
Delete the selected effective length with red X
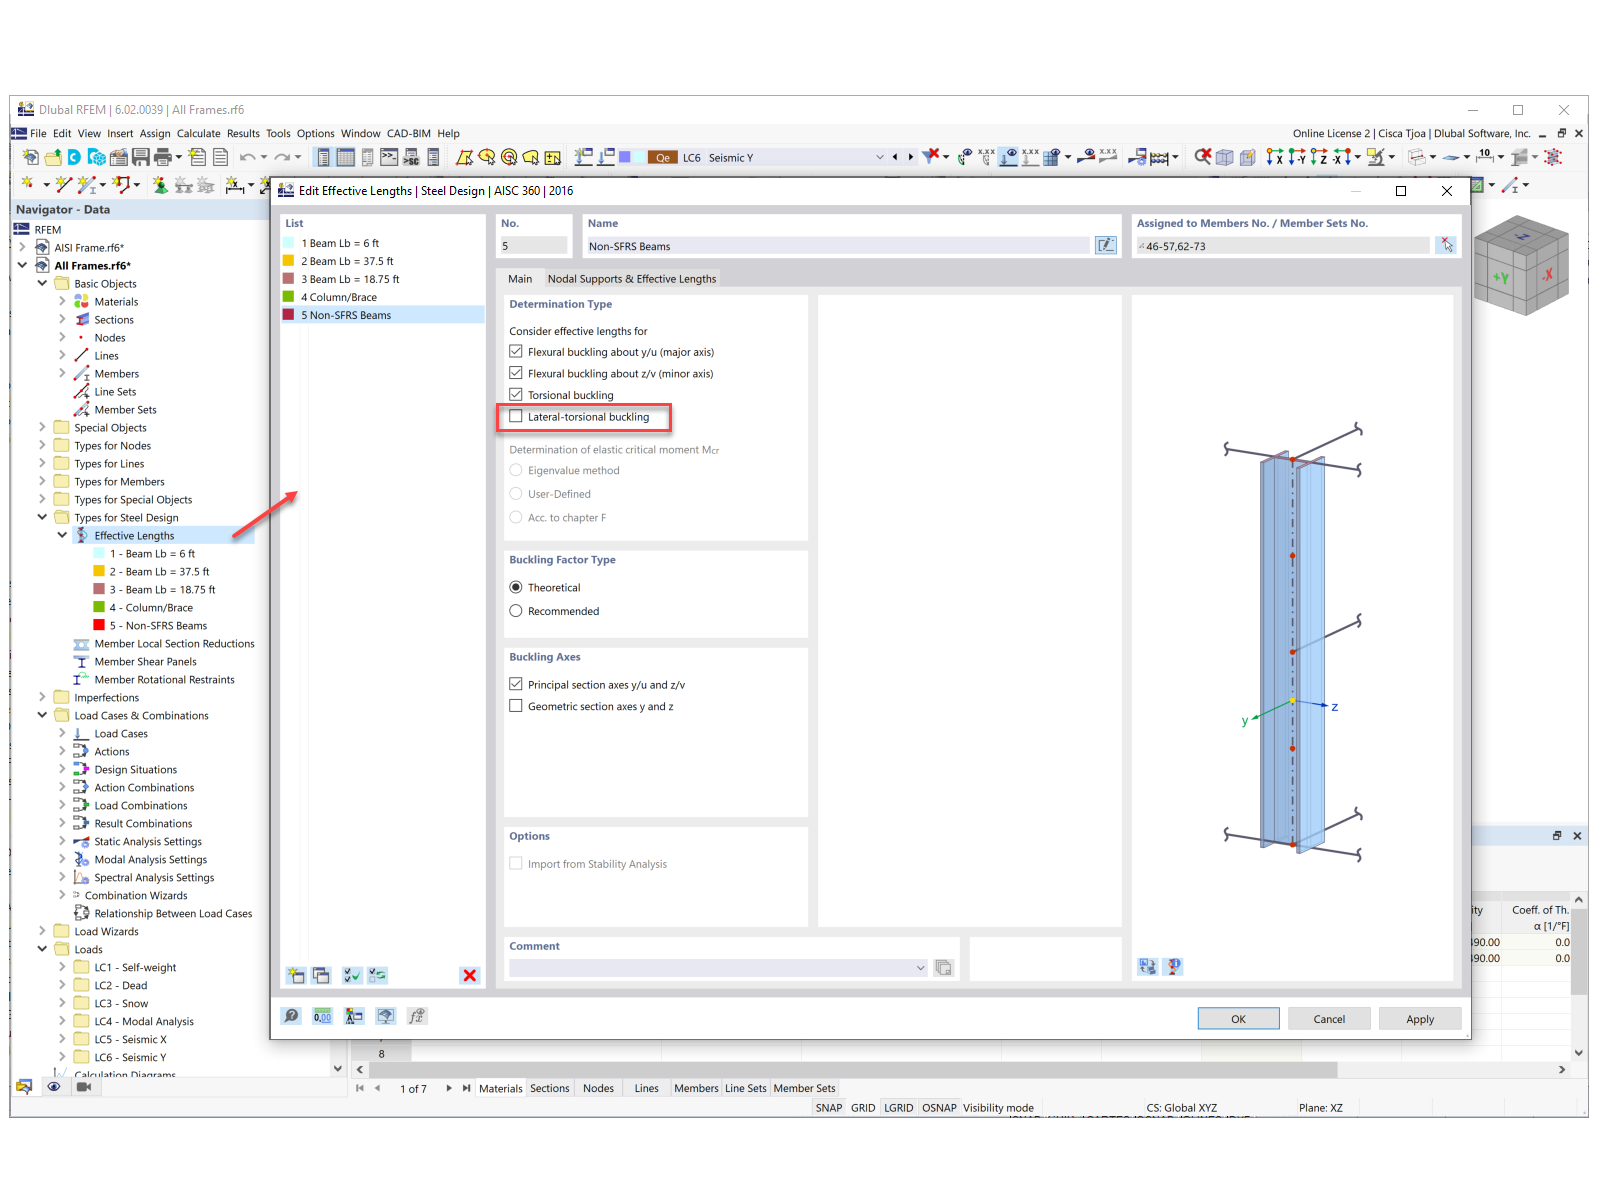[x=470, y=975]
